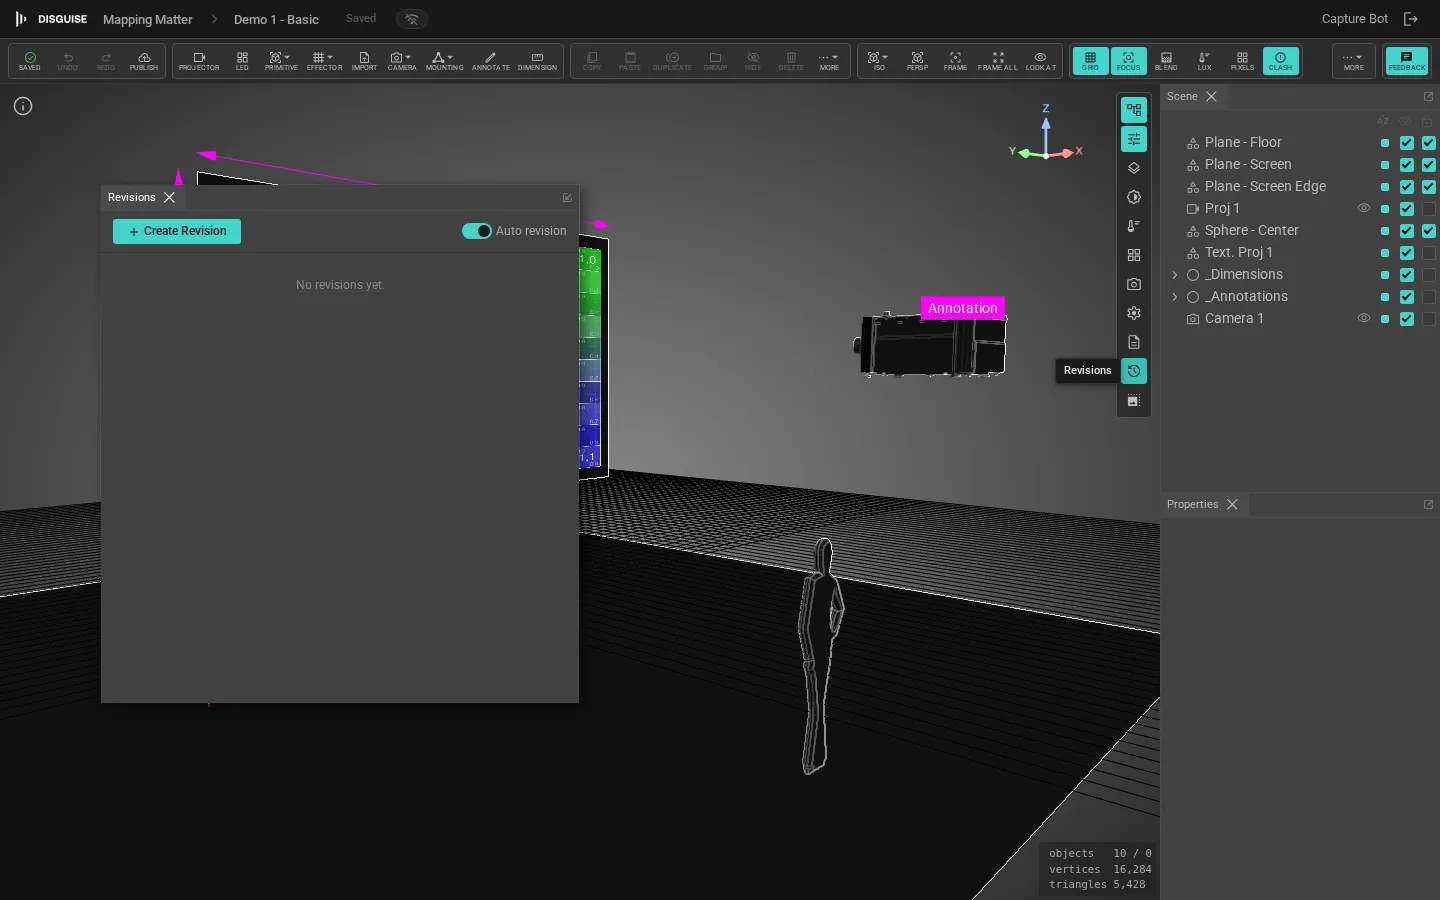Select the Dimension tool

[x=537, y=61]
